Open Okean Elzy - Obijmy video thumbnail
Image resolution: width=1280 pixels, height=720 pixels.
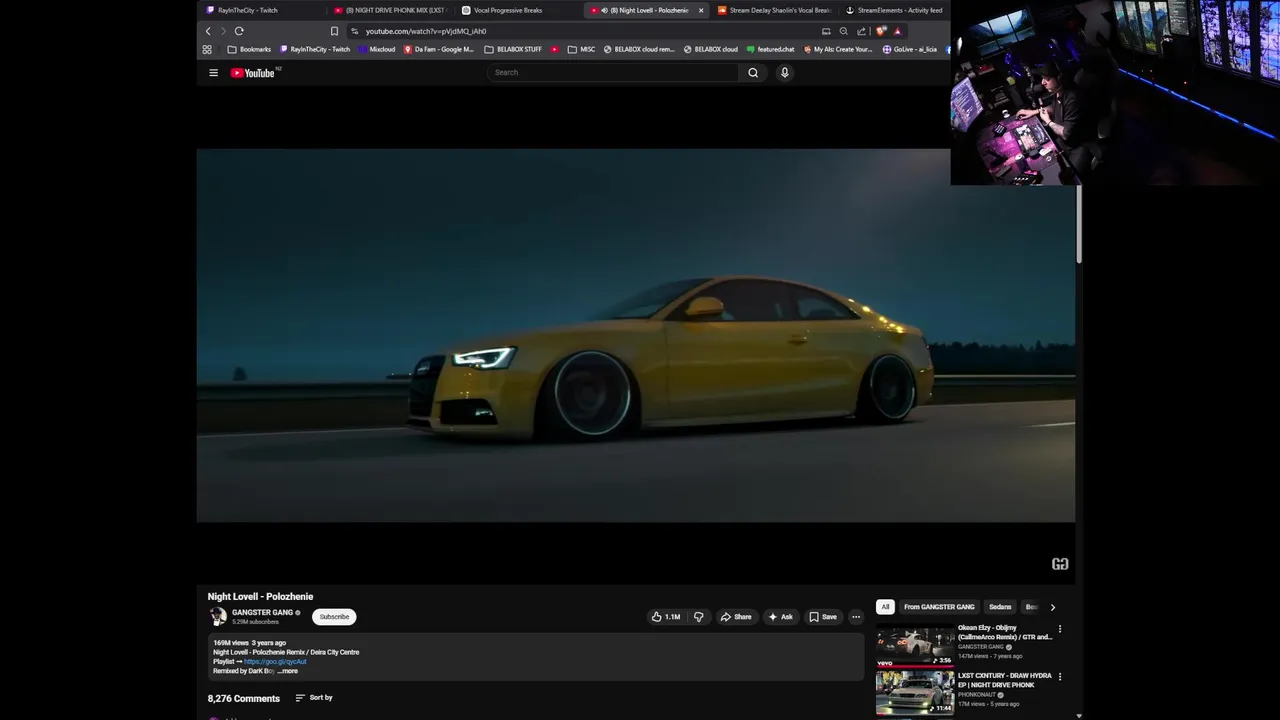coord(915,646)
